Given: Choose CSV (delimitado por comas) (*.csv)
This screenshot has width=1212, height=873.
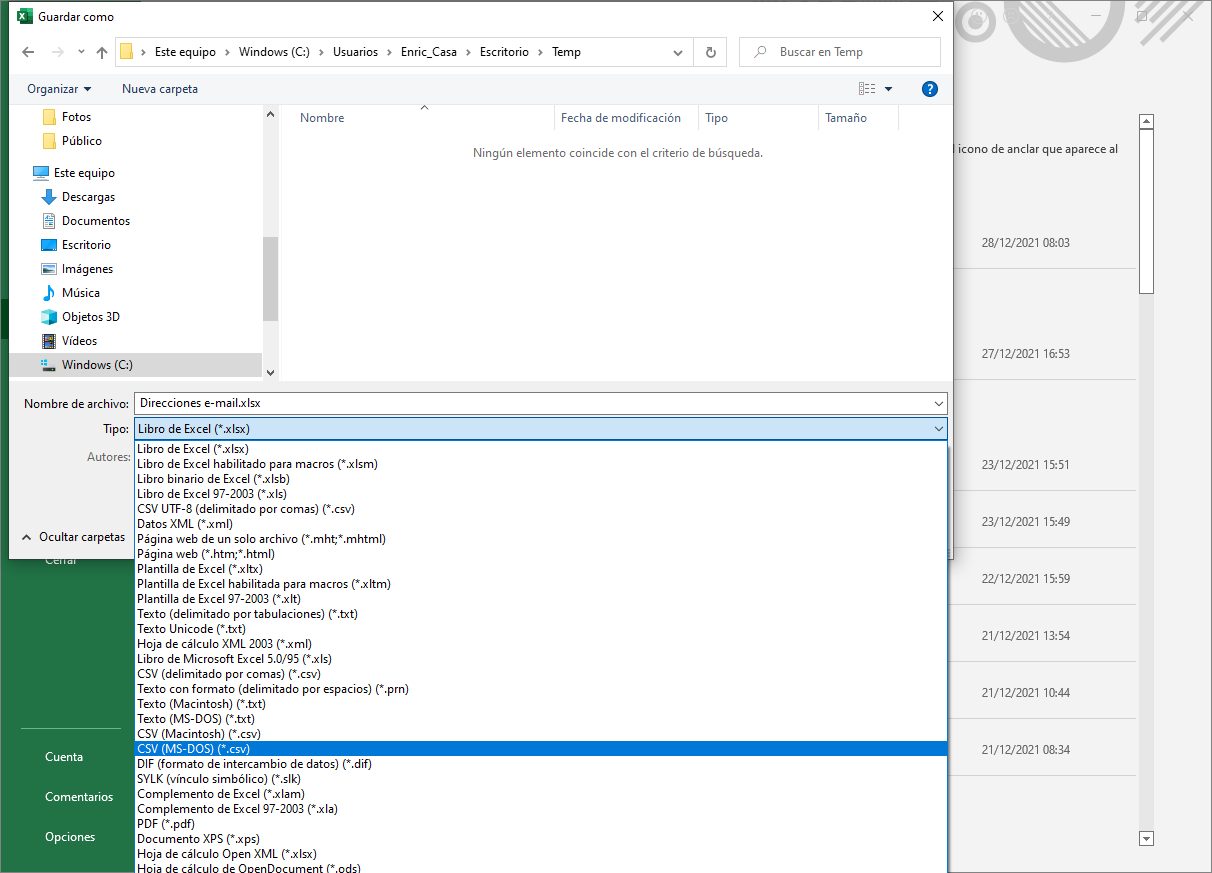Looking at the screenshot, I should coord(541,674).
